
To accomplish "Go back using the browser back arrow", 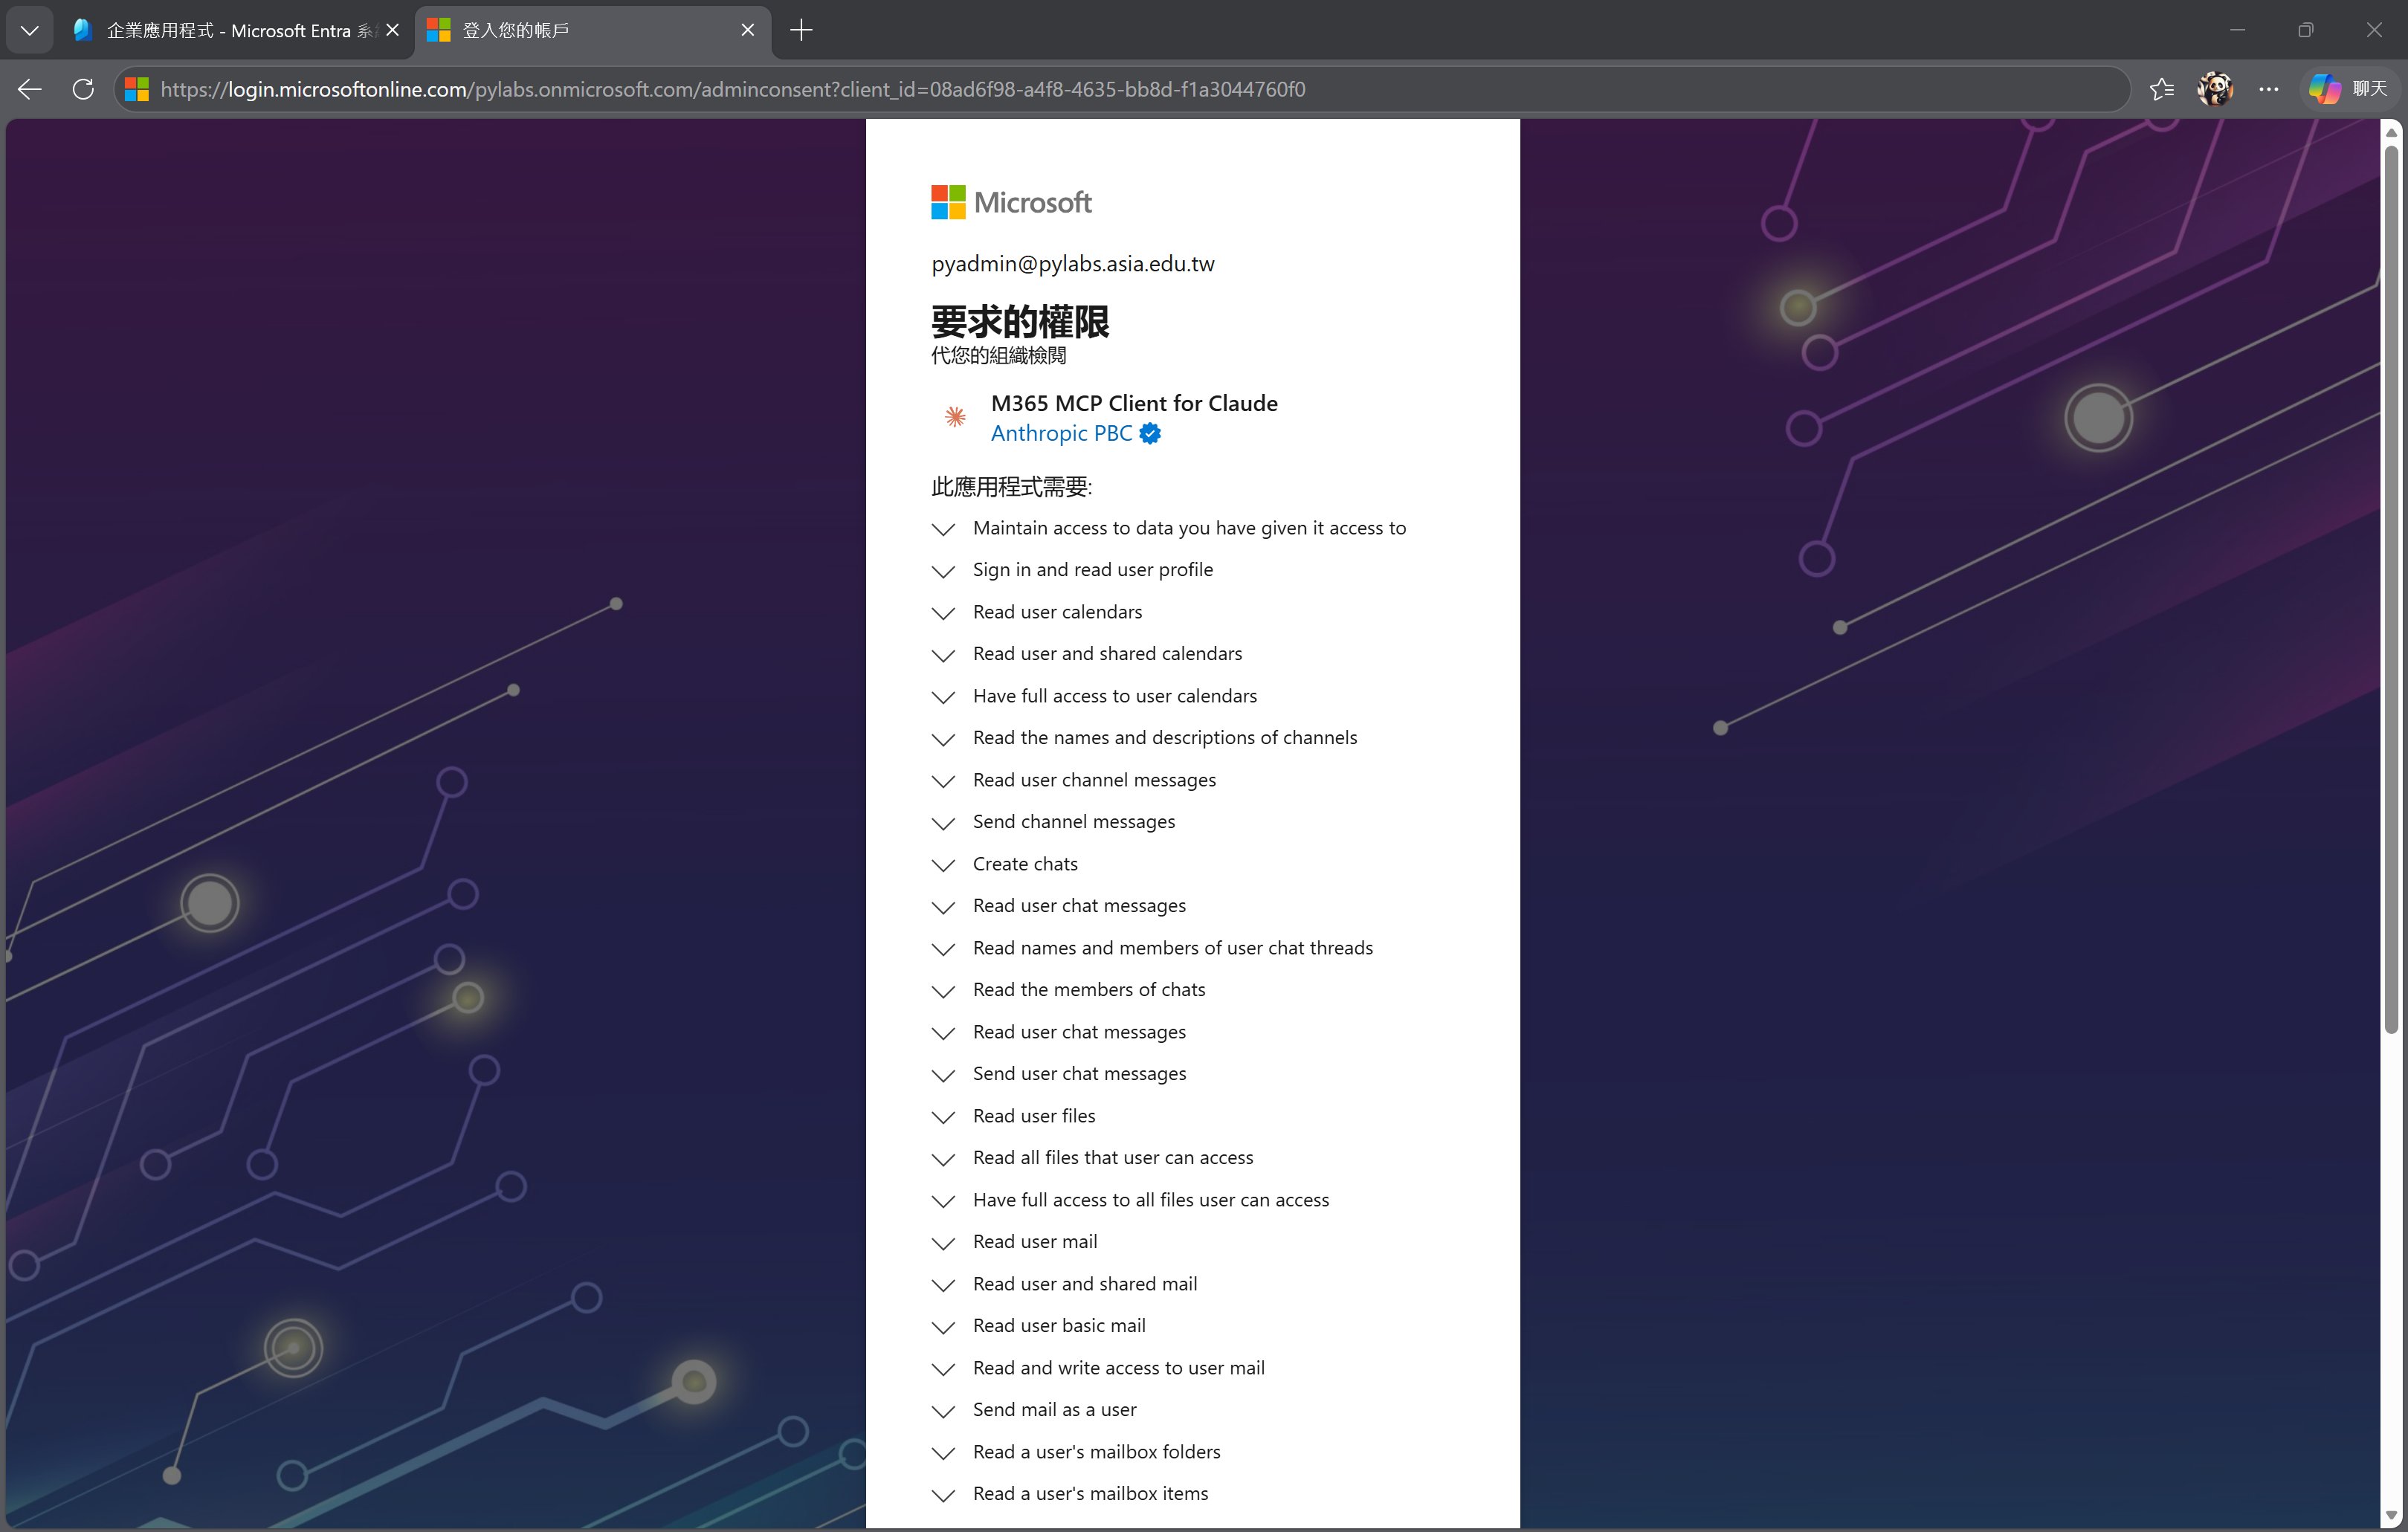I will [x=30, y=89].
